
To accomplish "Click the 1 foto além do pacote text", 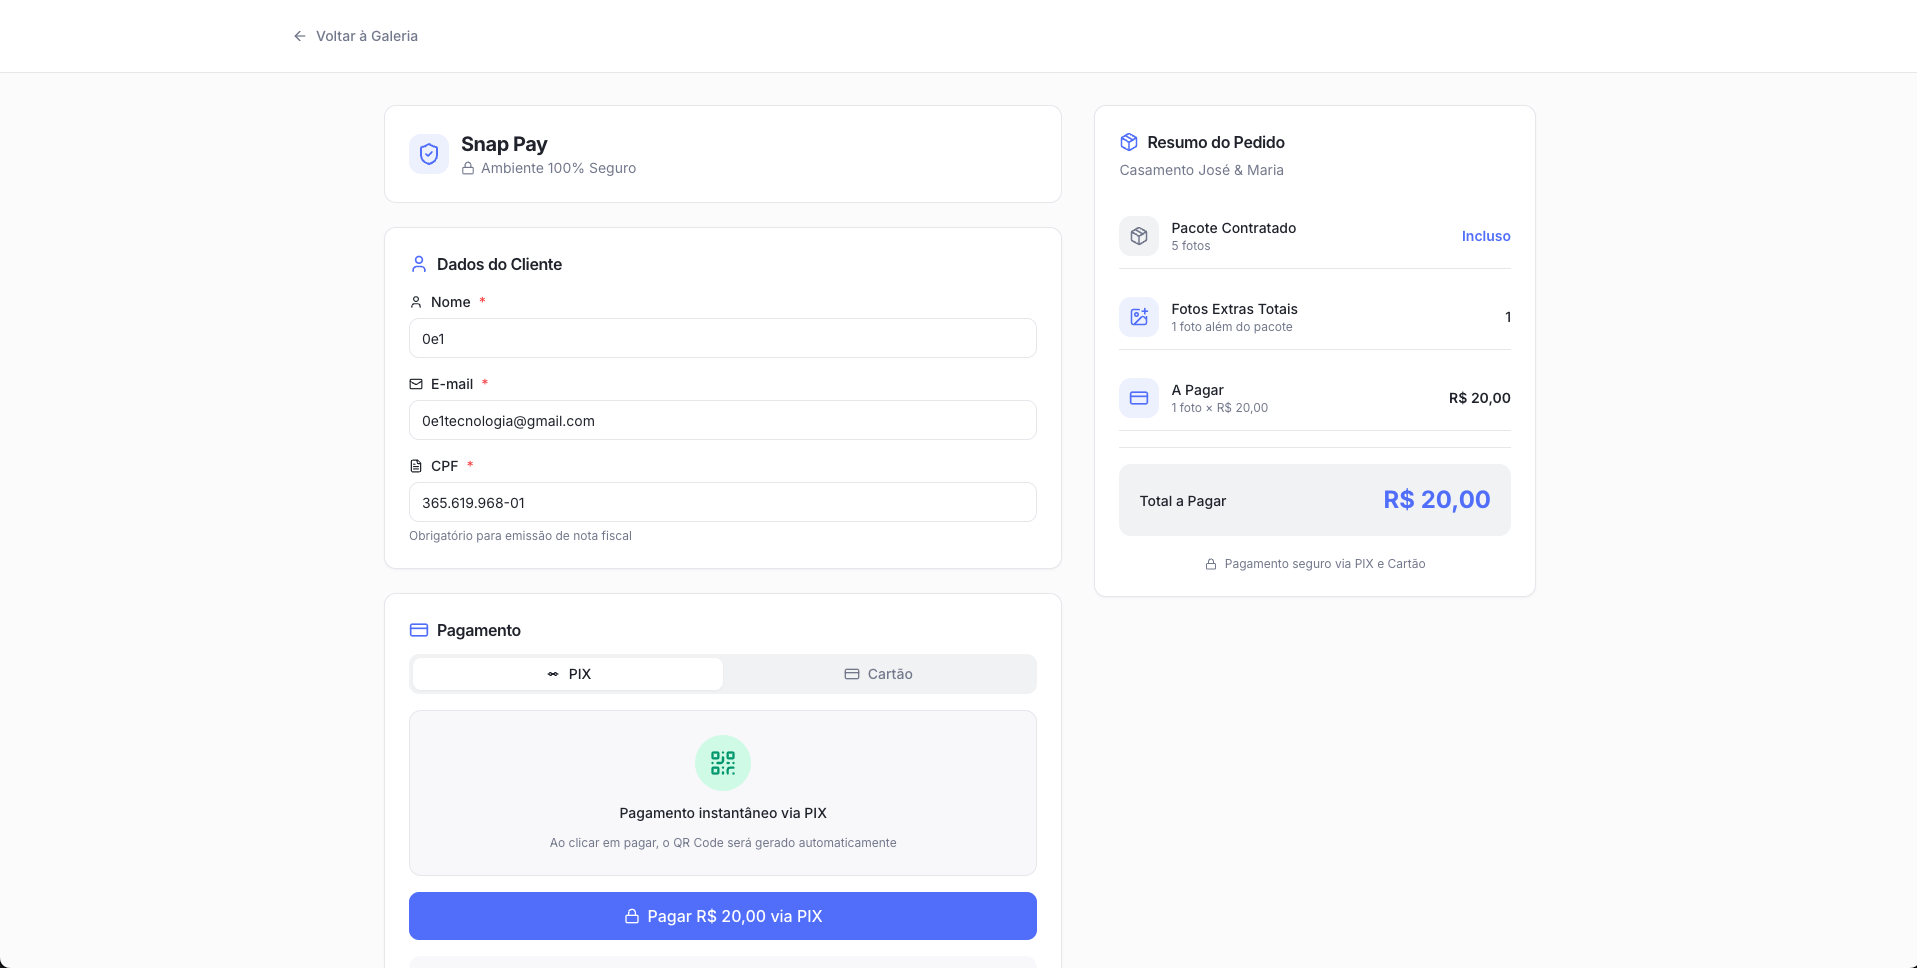I will tap(1232, 327).
